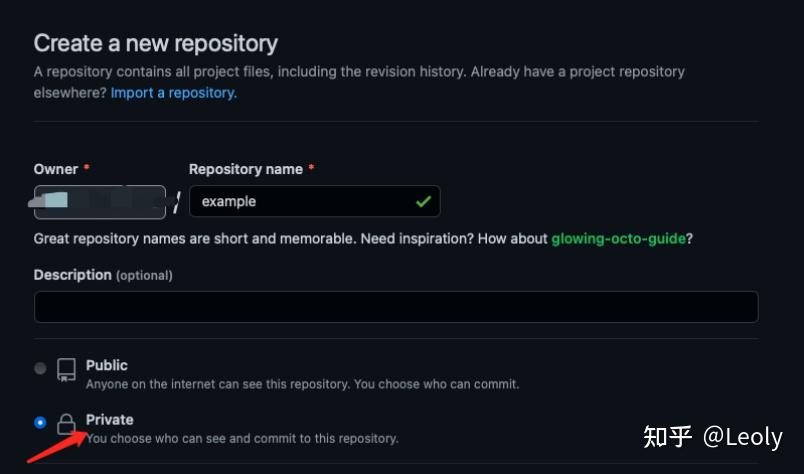804x474 pixels.
Task: Click the @Leoly watermark text
Action: pyautogui.click(x=742, y=437)
